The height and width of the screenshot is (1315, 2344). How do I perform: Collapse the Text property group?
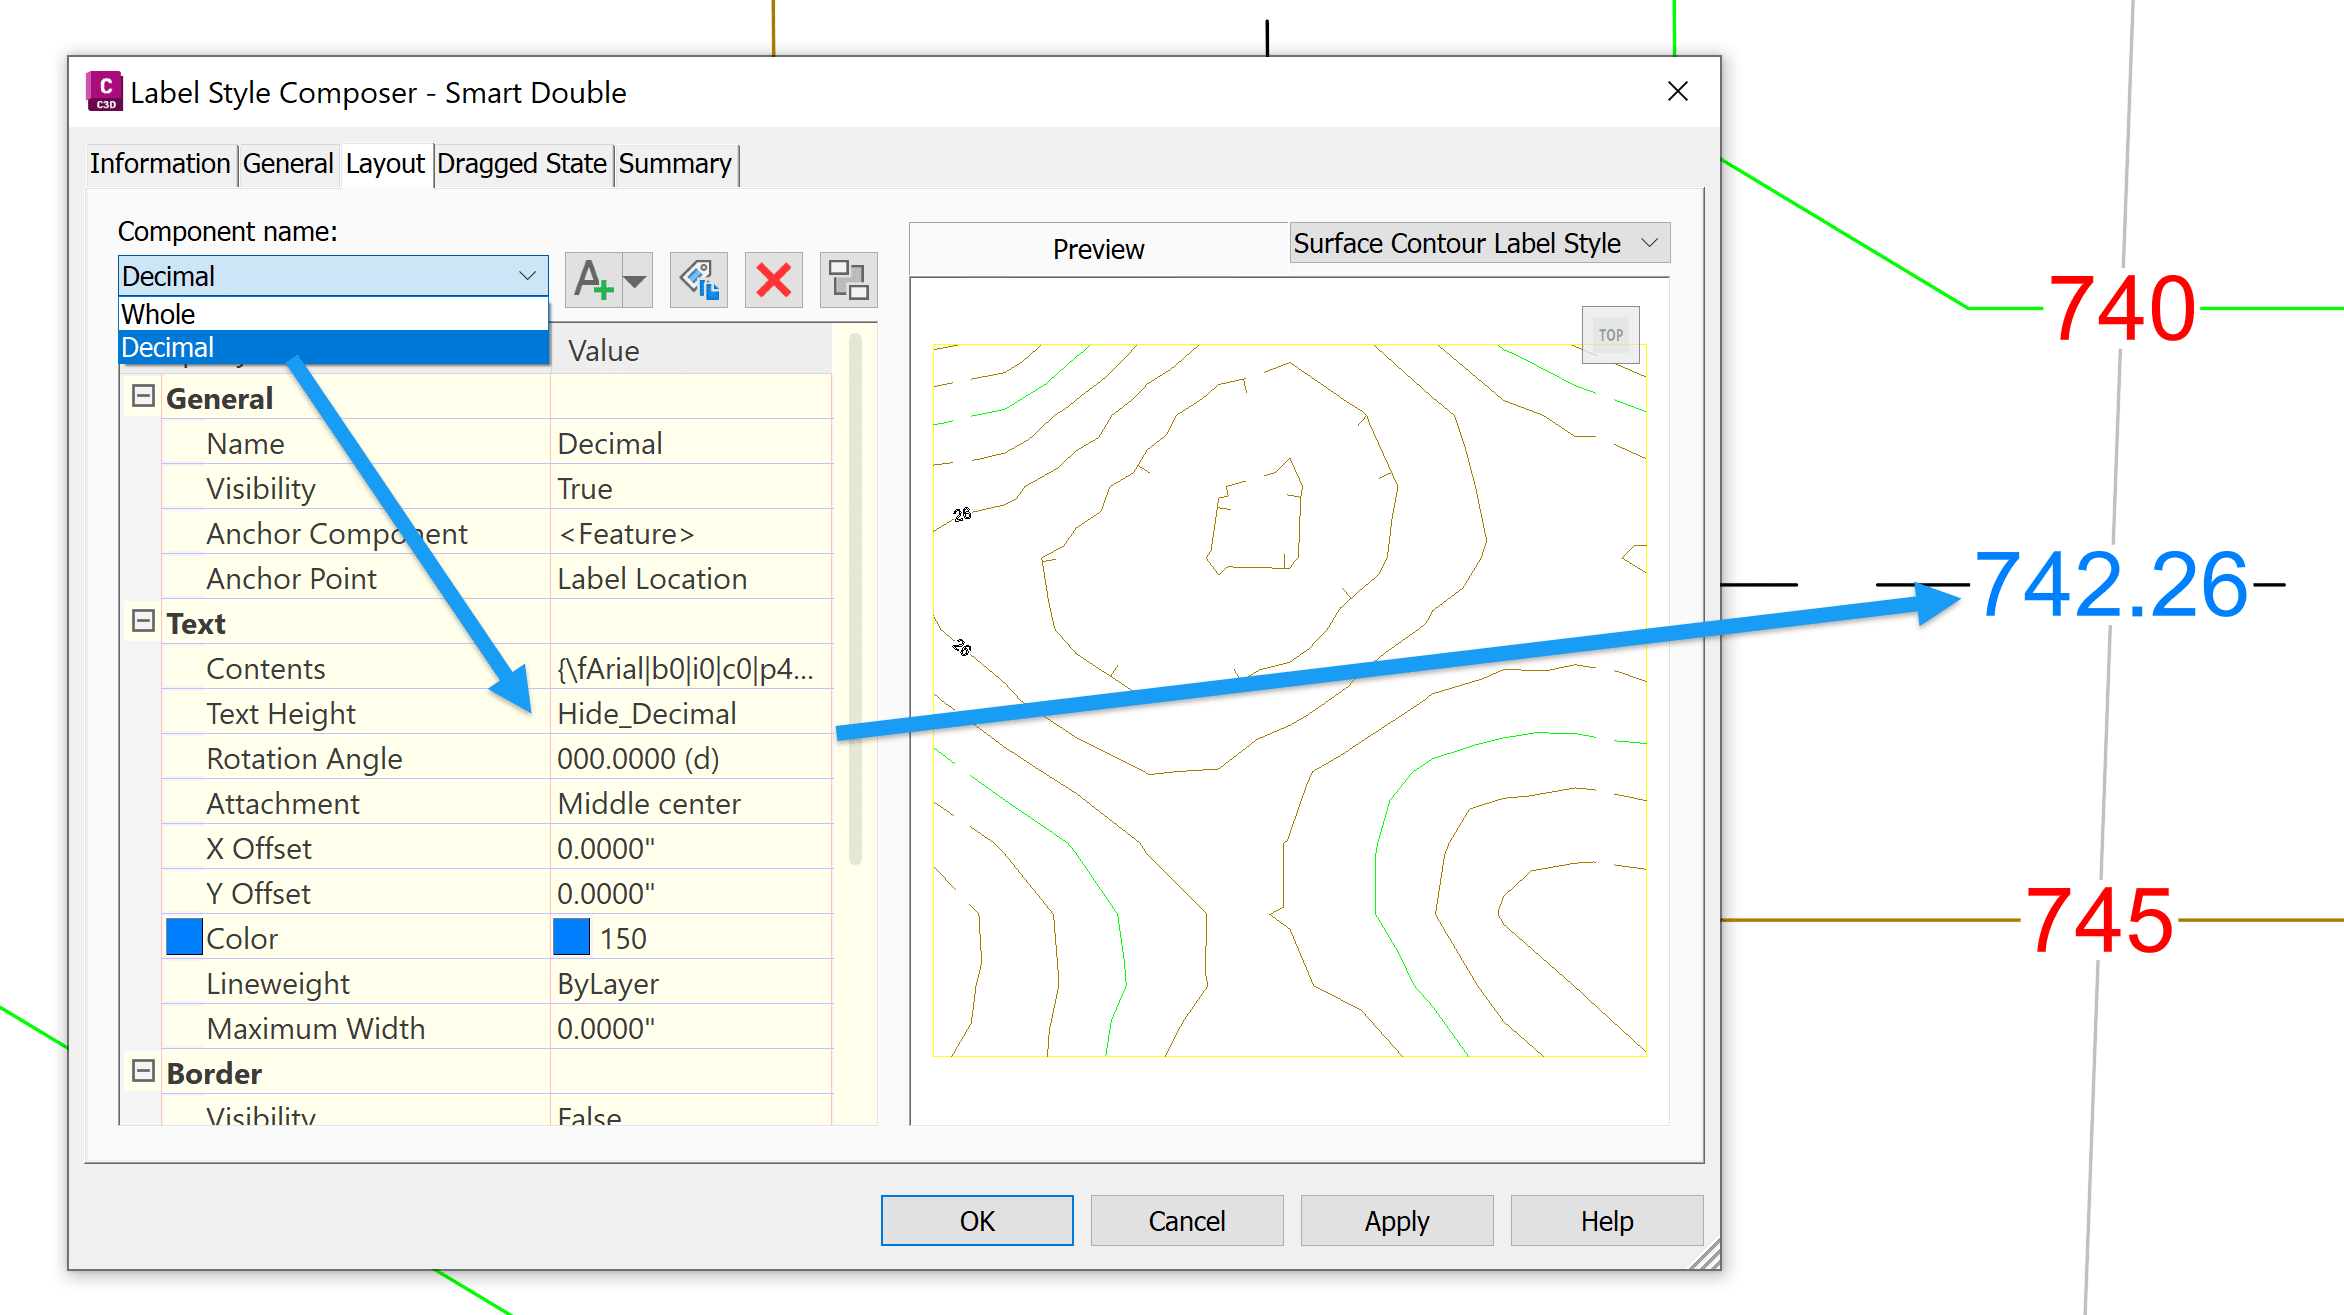click(x=143, y=622)
